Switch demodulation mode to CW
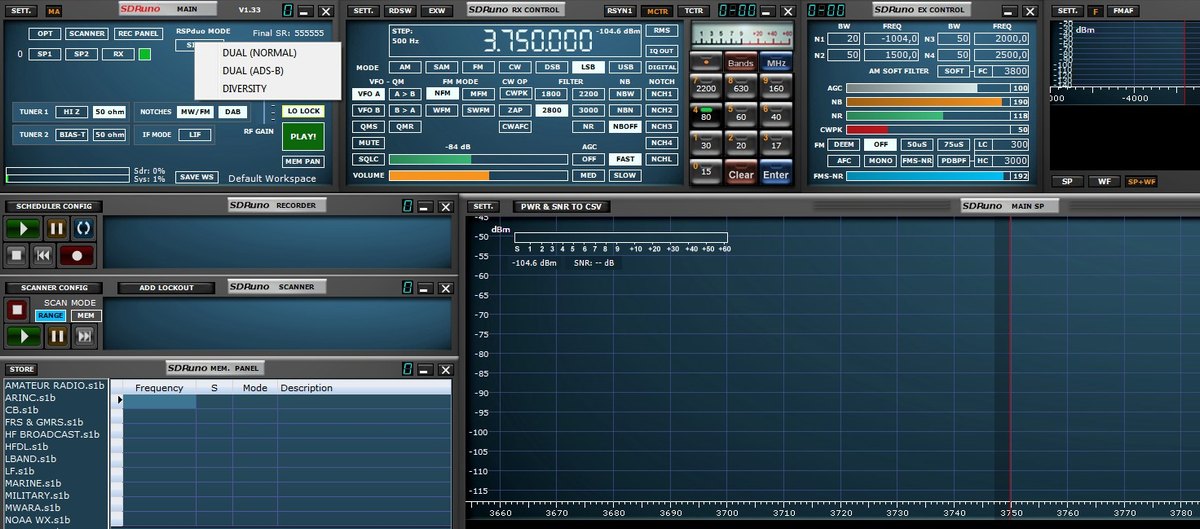The height and width of the screenshot is (529, 1200). 515,67
